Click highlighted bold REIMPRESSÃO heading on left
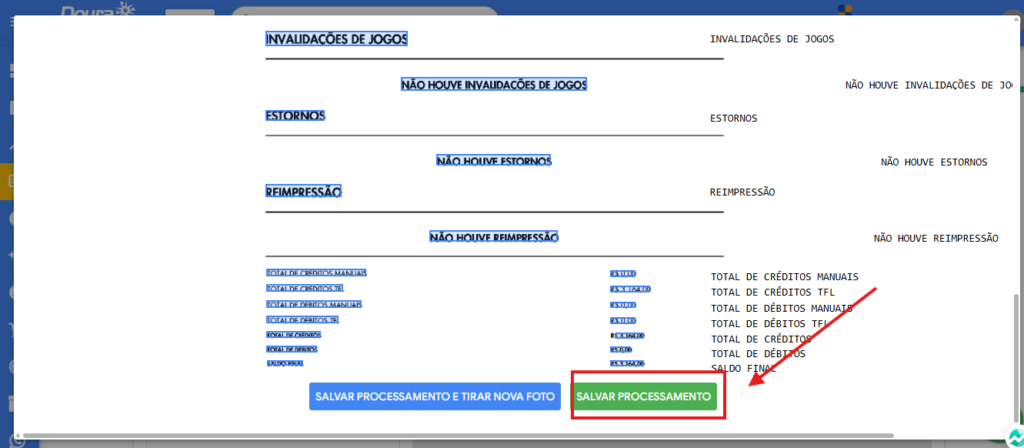 [304, 192]
